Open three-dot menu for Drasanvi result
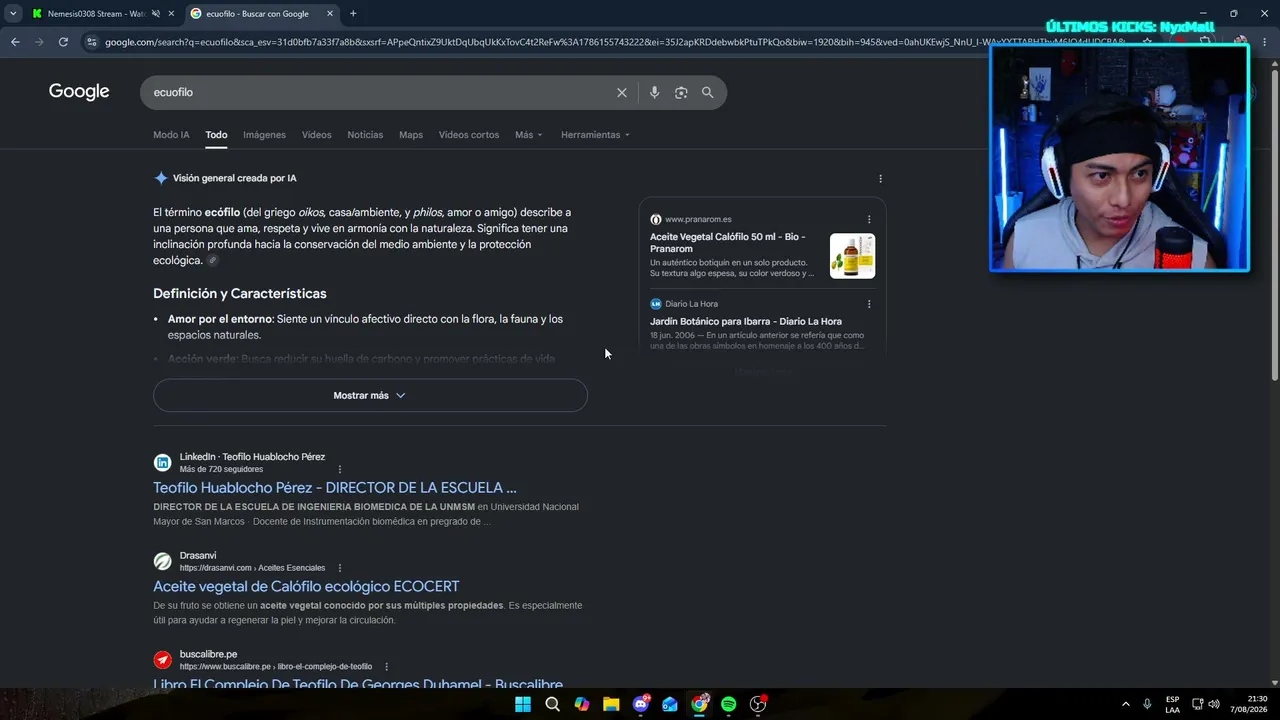Screen dimensions: 1280x720 point(340,568)
